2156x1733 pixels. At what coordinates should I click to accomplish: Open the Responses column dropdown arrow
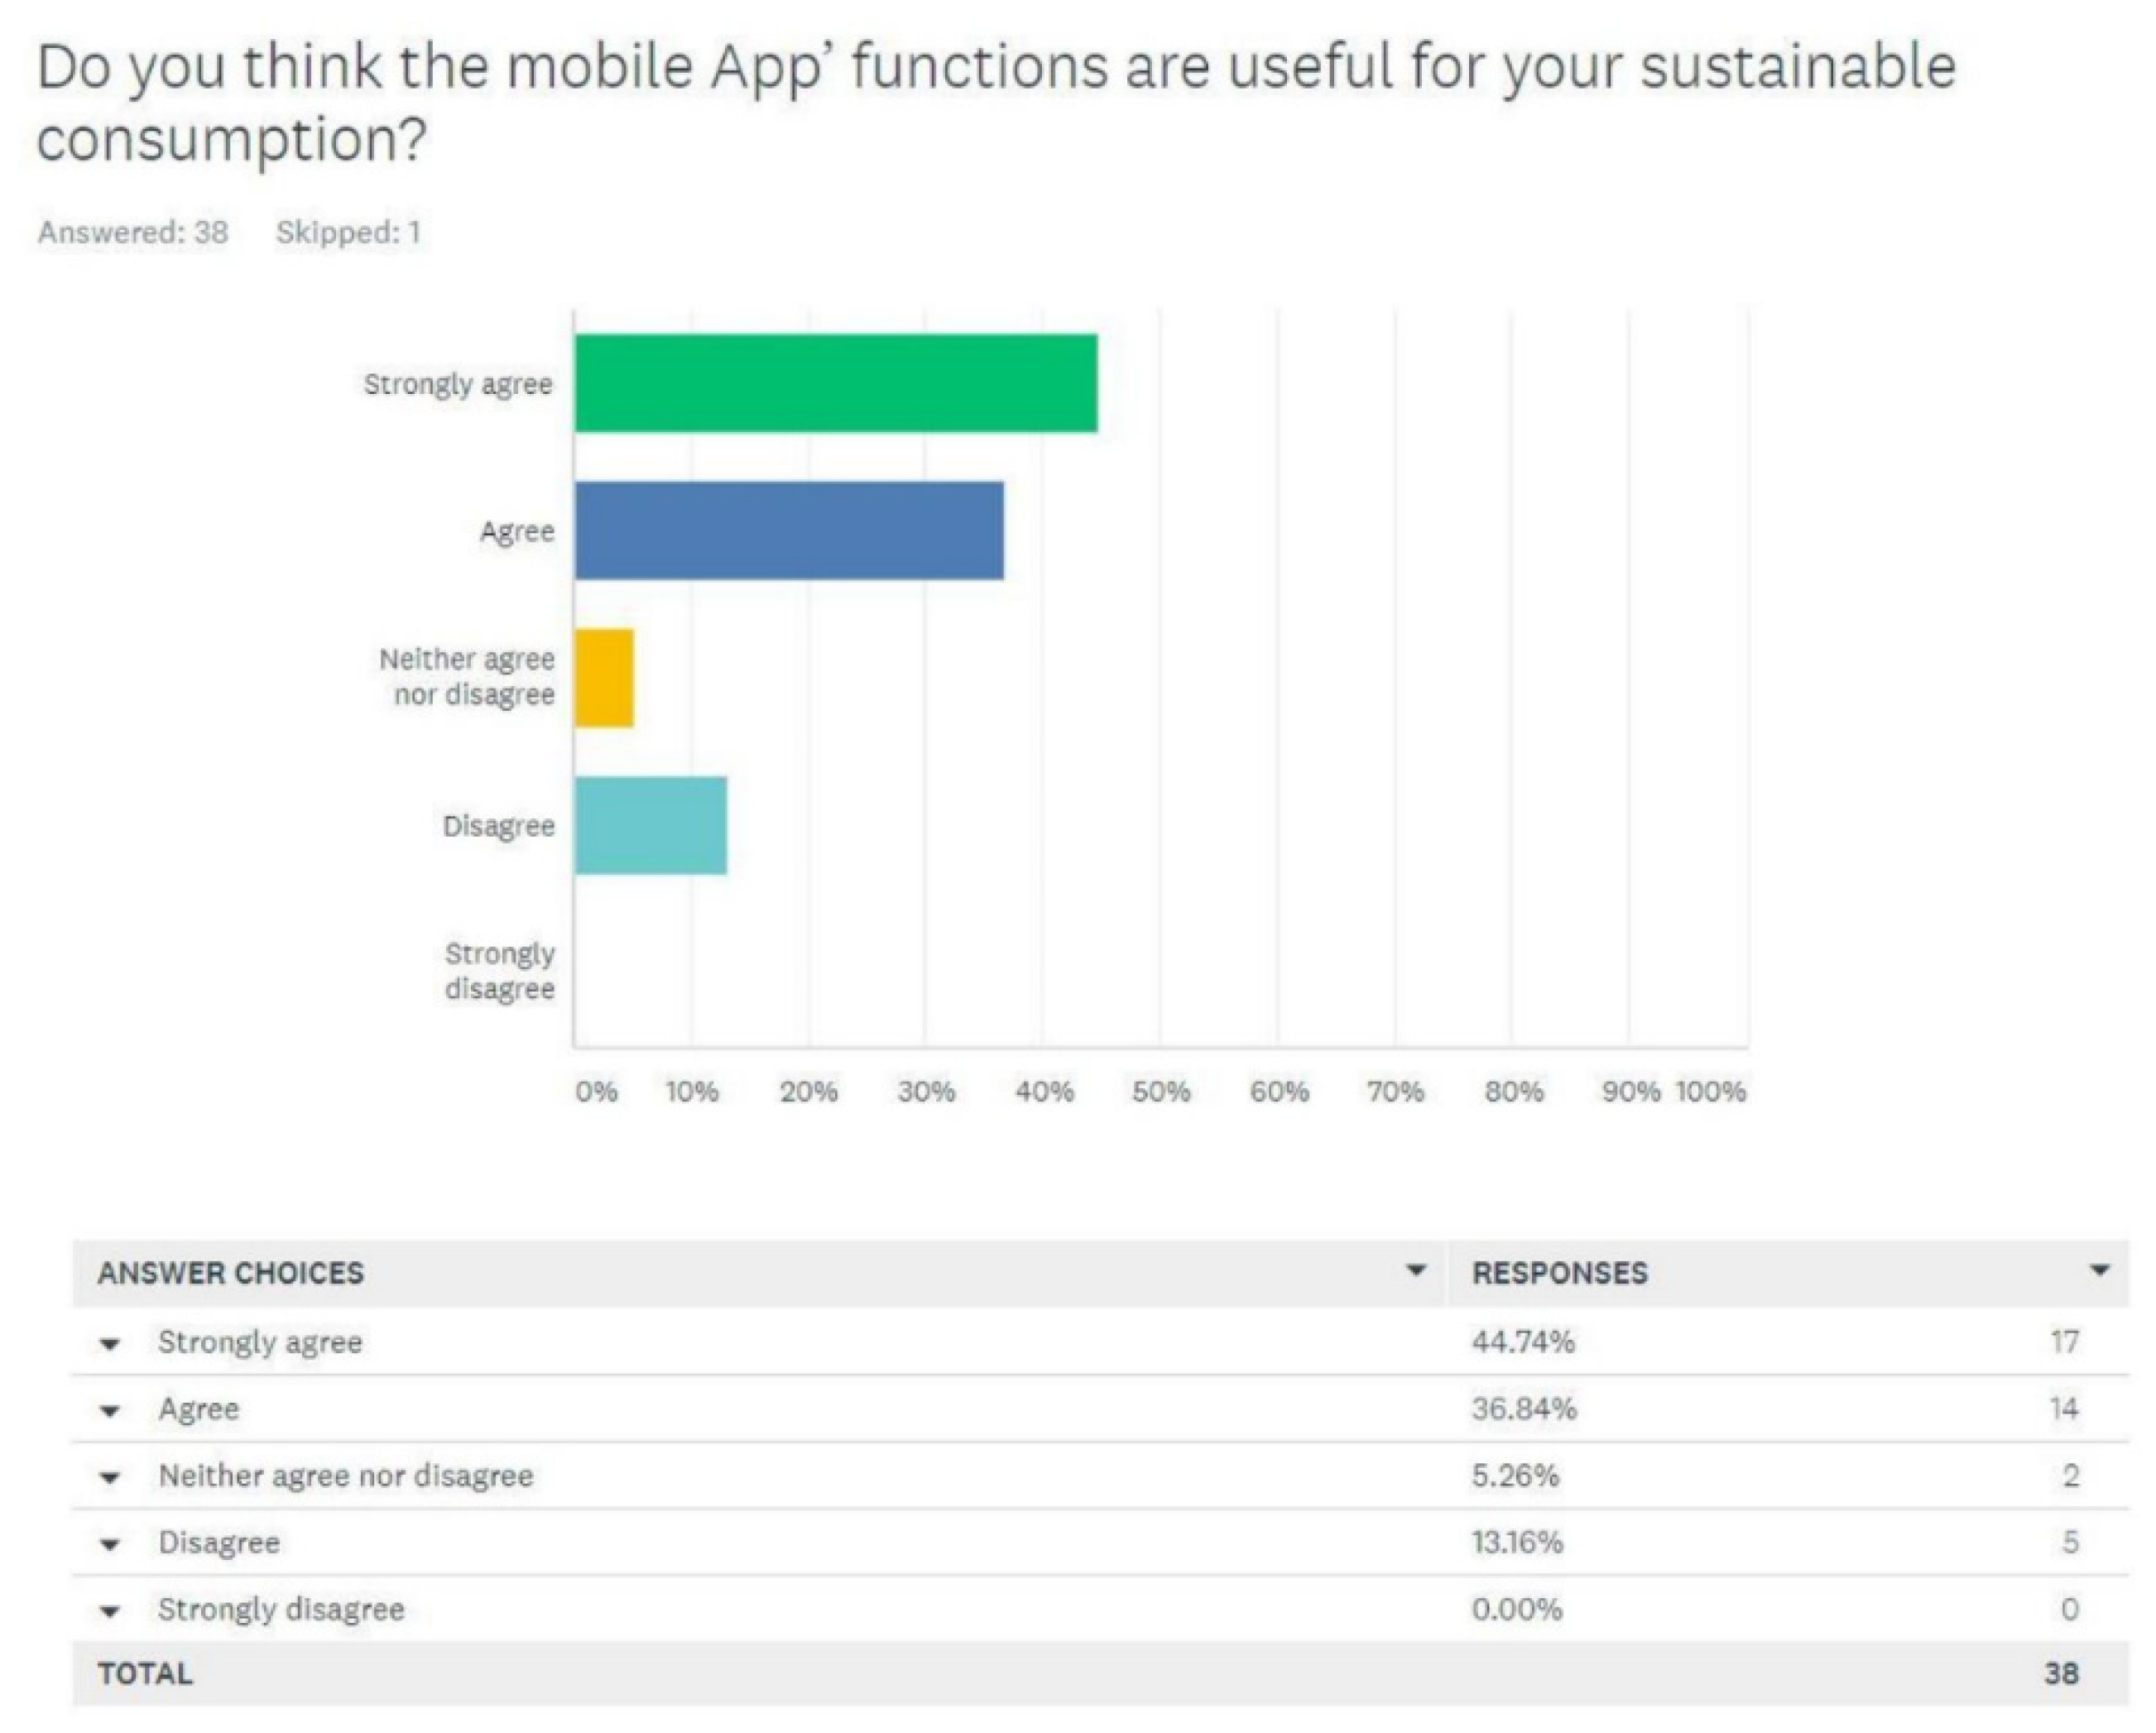click(2099, 1271)
